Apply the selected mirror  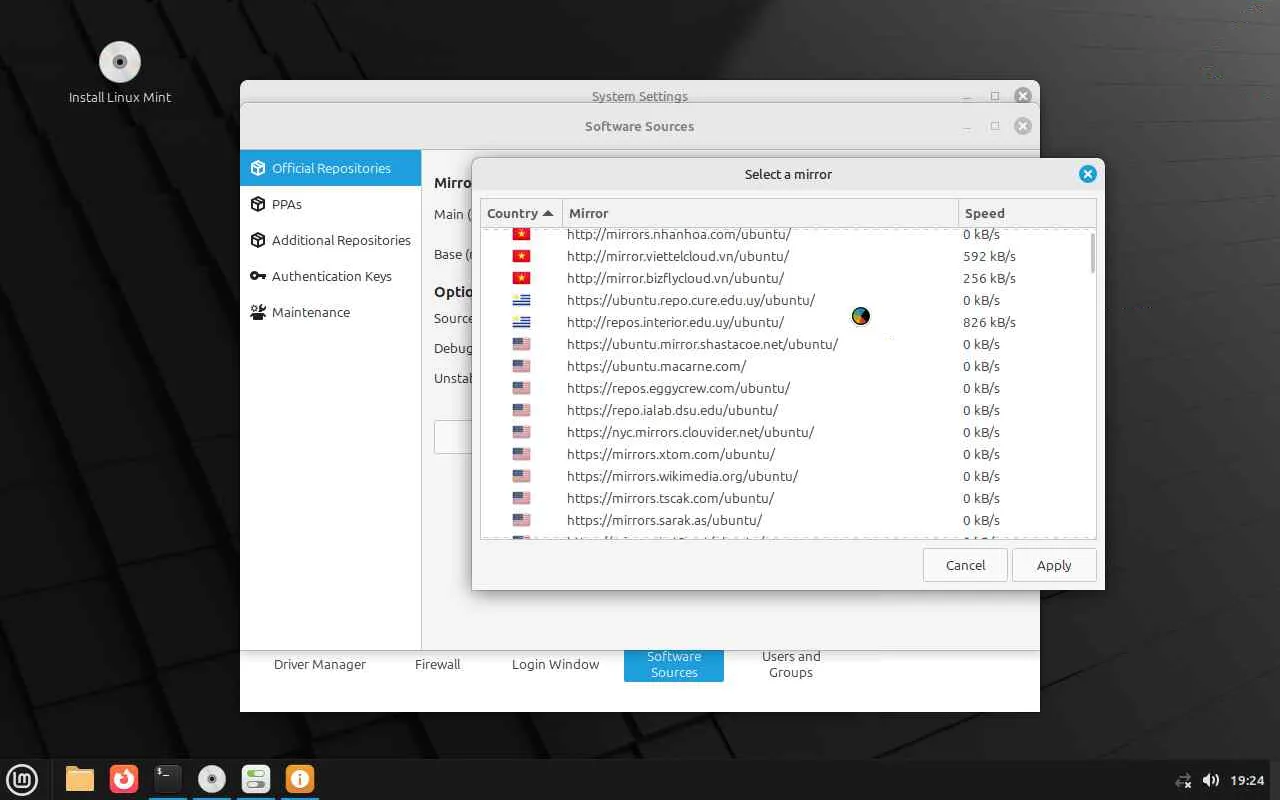click(x=1054, y=565)
